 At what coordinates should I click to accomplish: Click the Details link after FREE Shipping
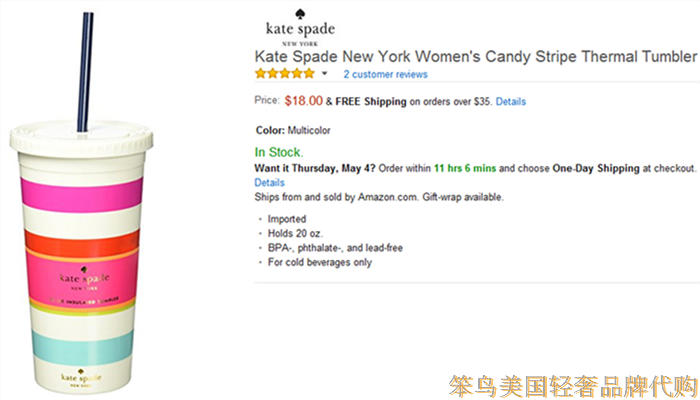point(510,101)
